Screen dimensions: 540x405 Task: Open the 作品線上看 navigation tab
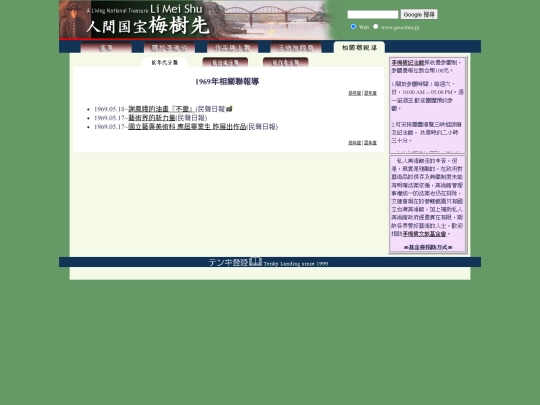pos(232,47)
